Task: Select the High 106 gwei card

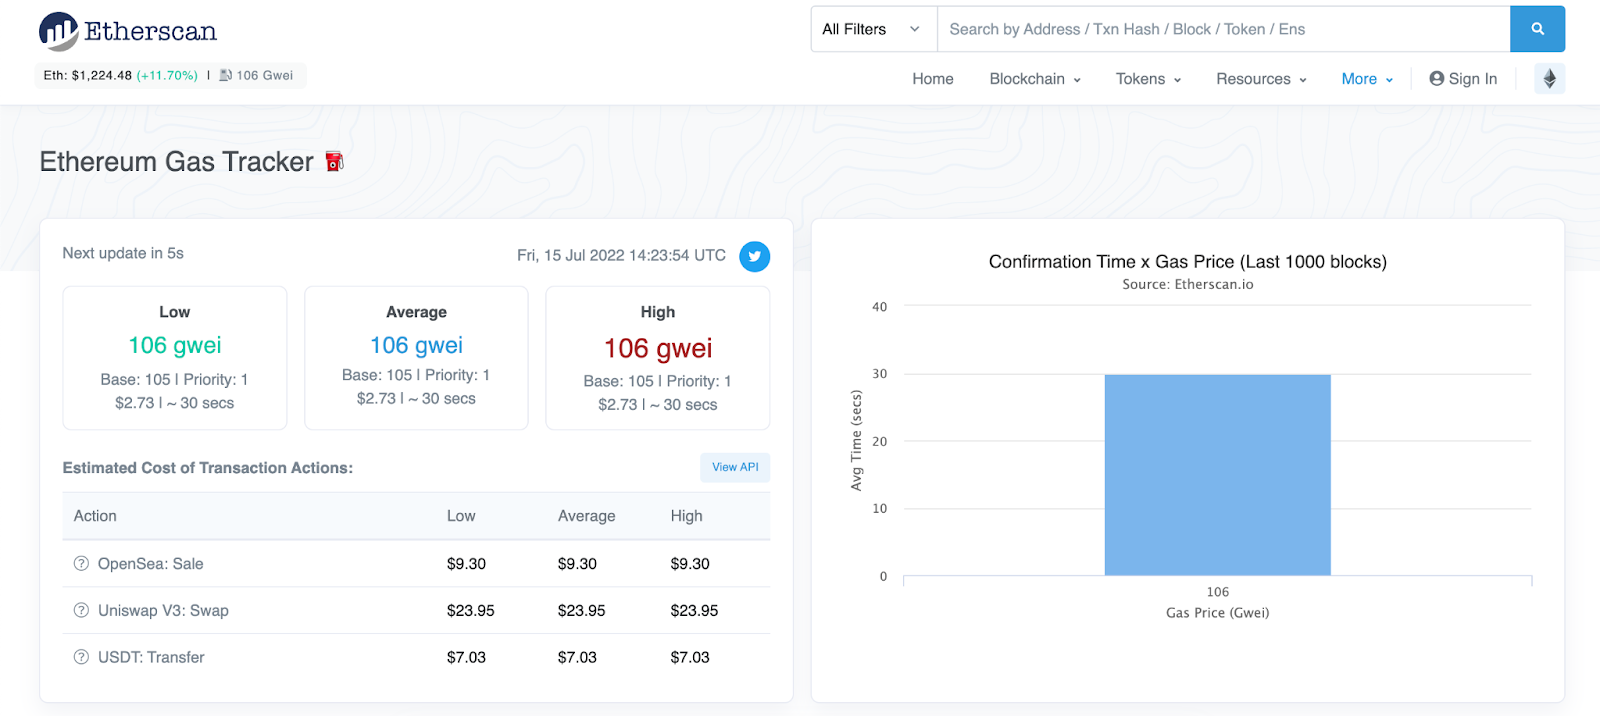Action: coord(657,358)
